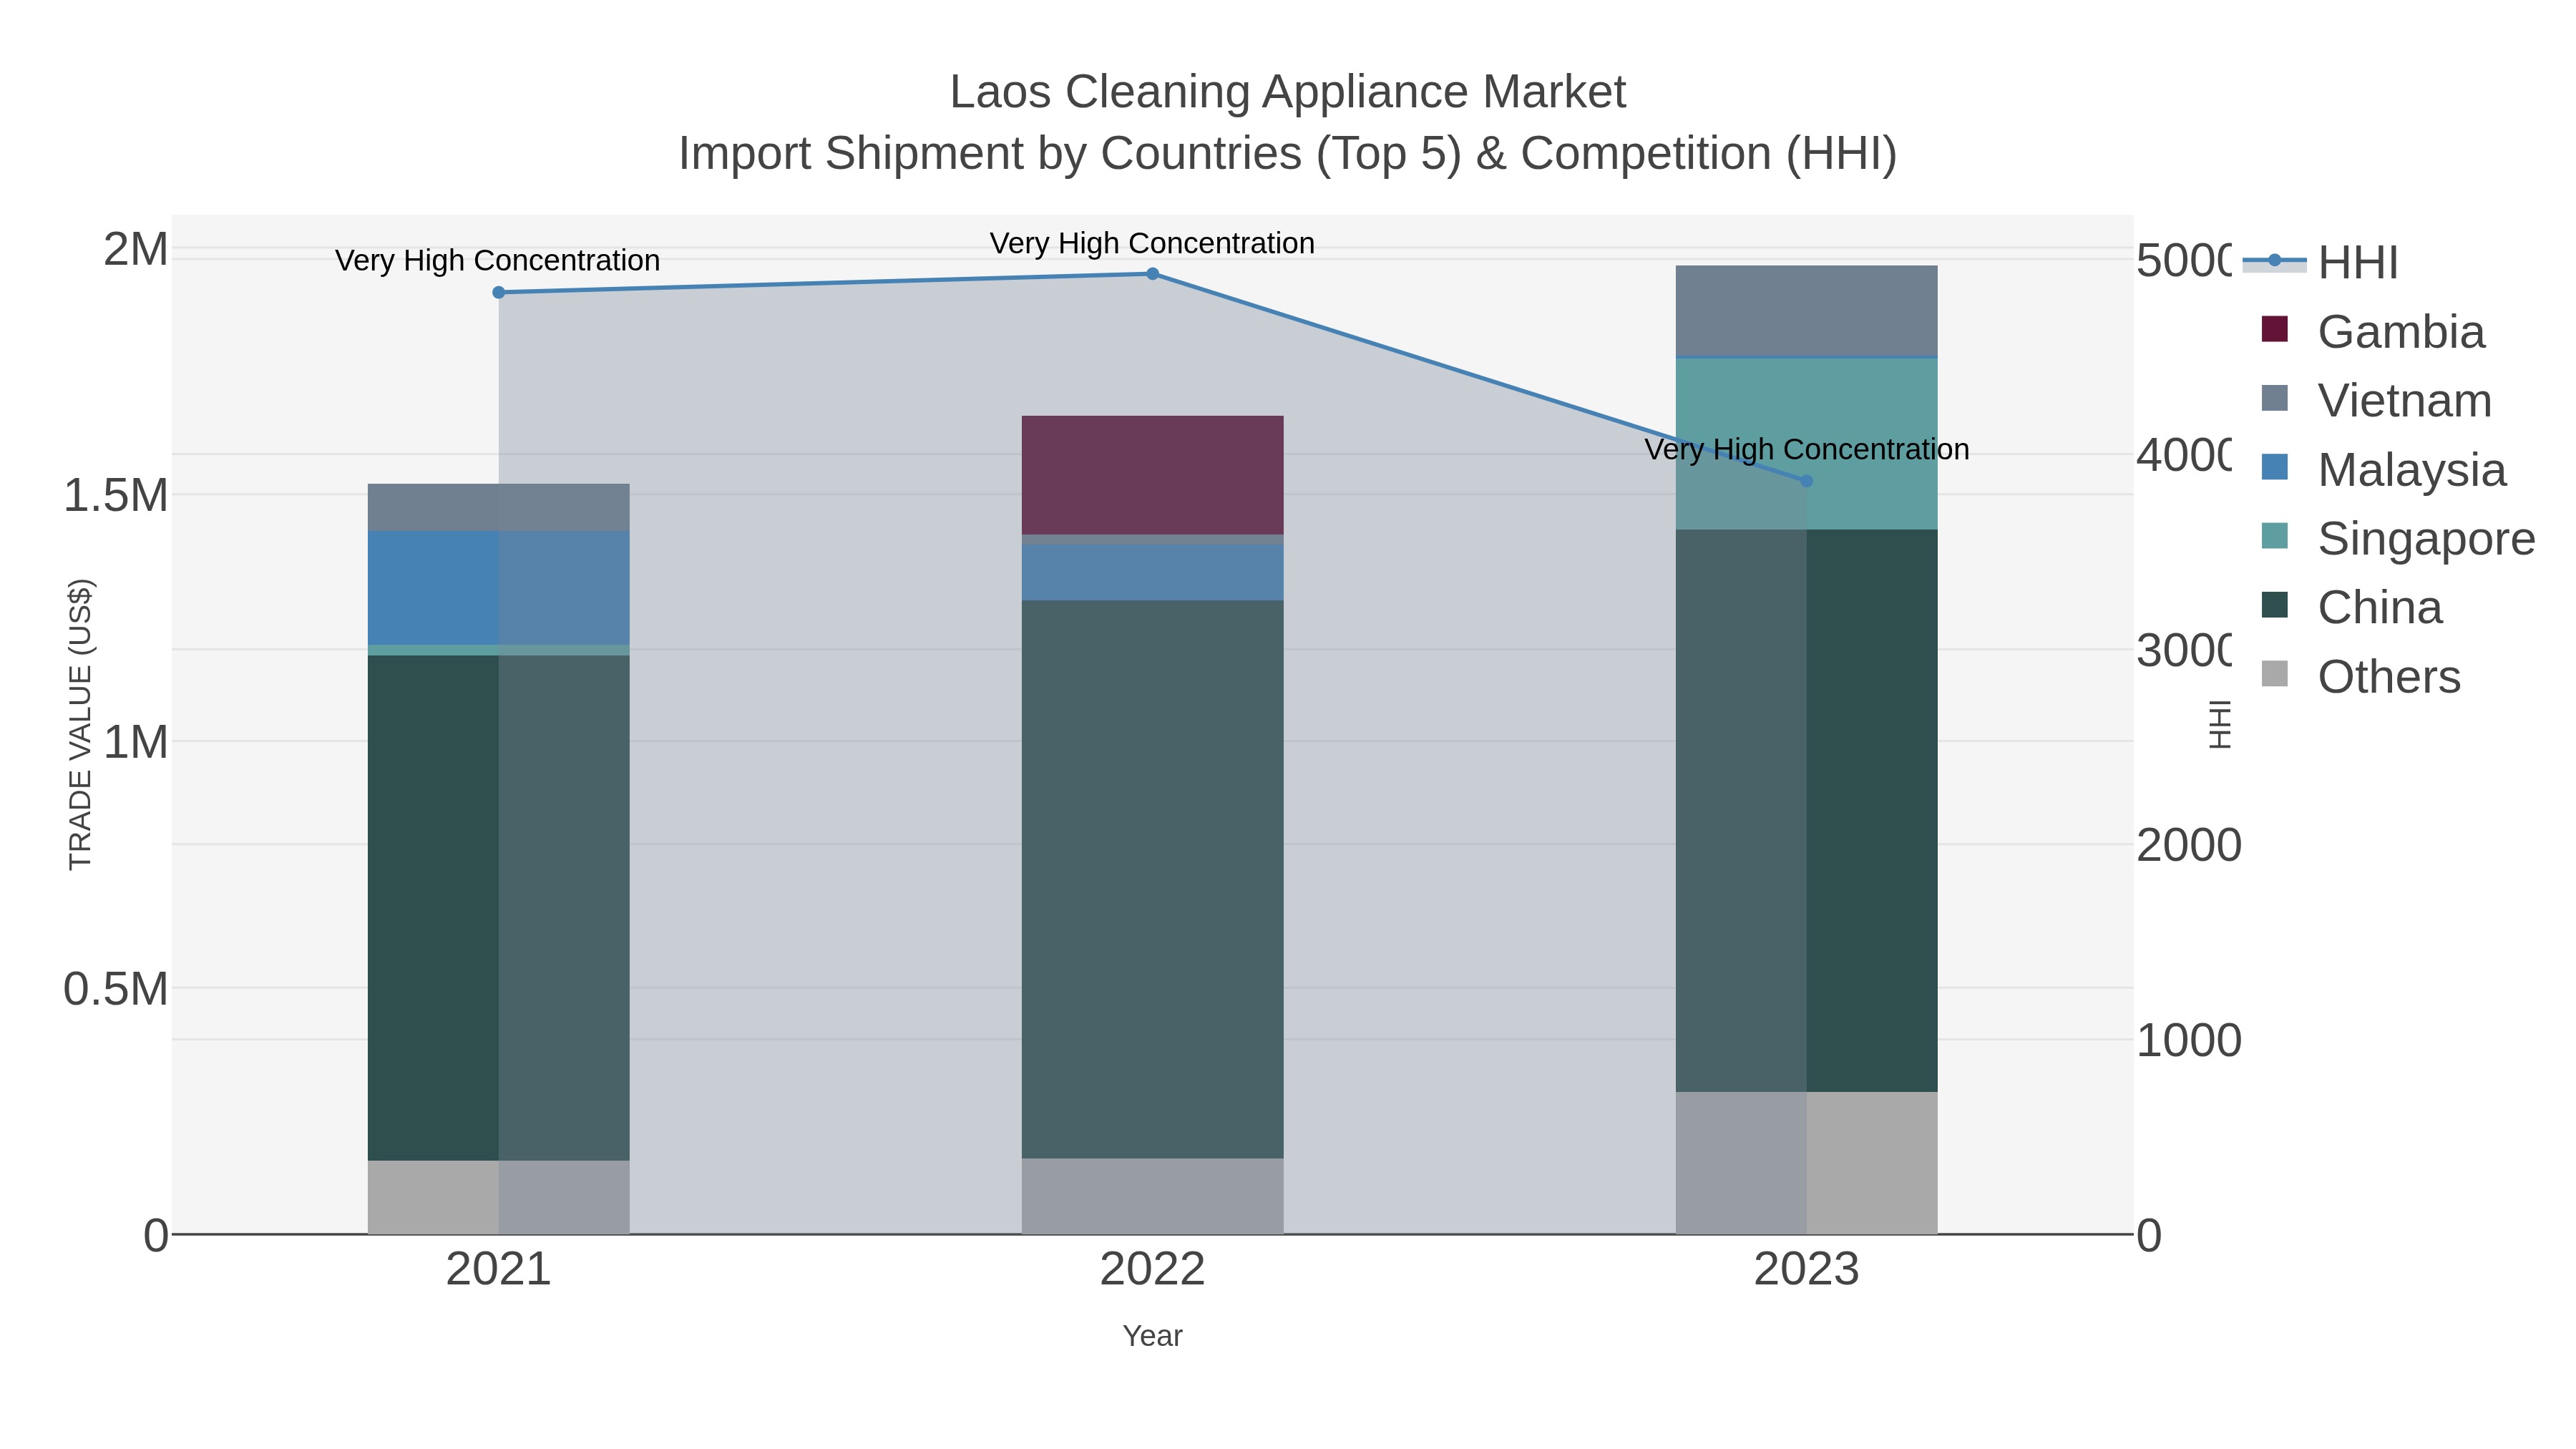
Task: Click the 1M left axis tick label
Action: [136, 743]
